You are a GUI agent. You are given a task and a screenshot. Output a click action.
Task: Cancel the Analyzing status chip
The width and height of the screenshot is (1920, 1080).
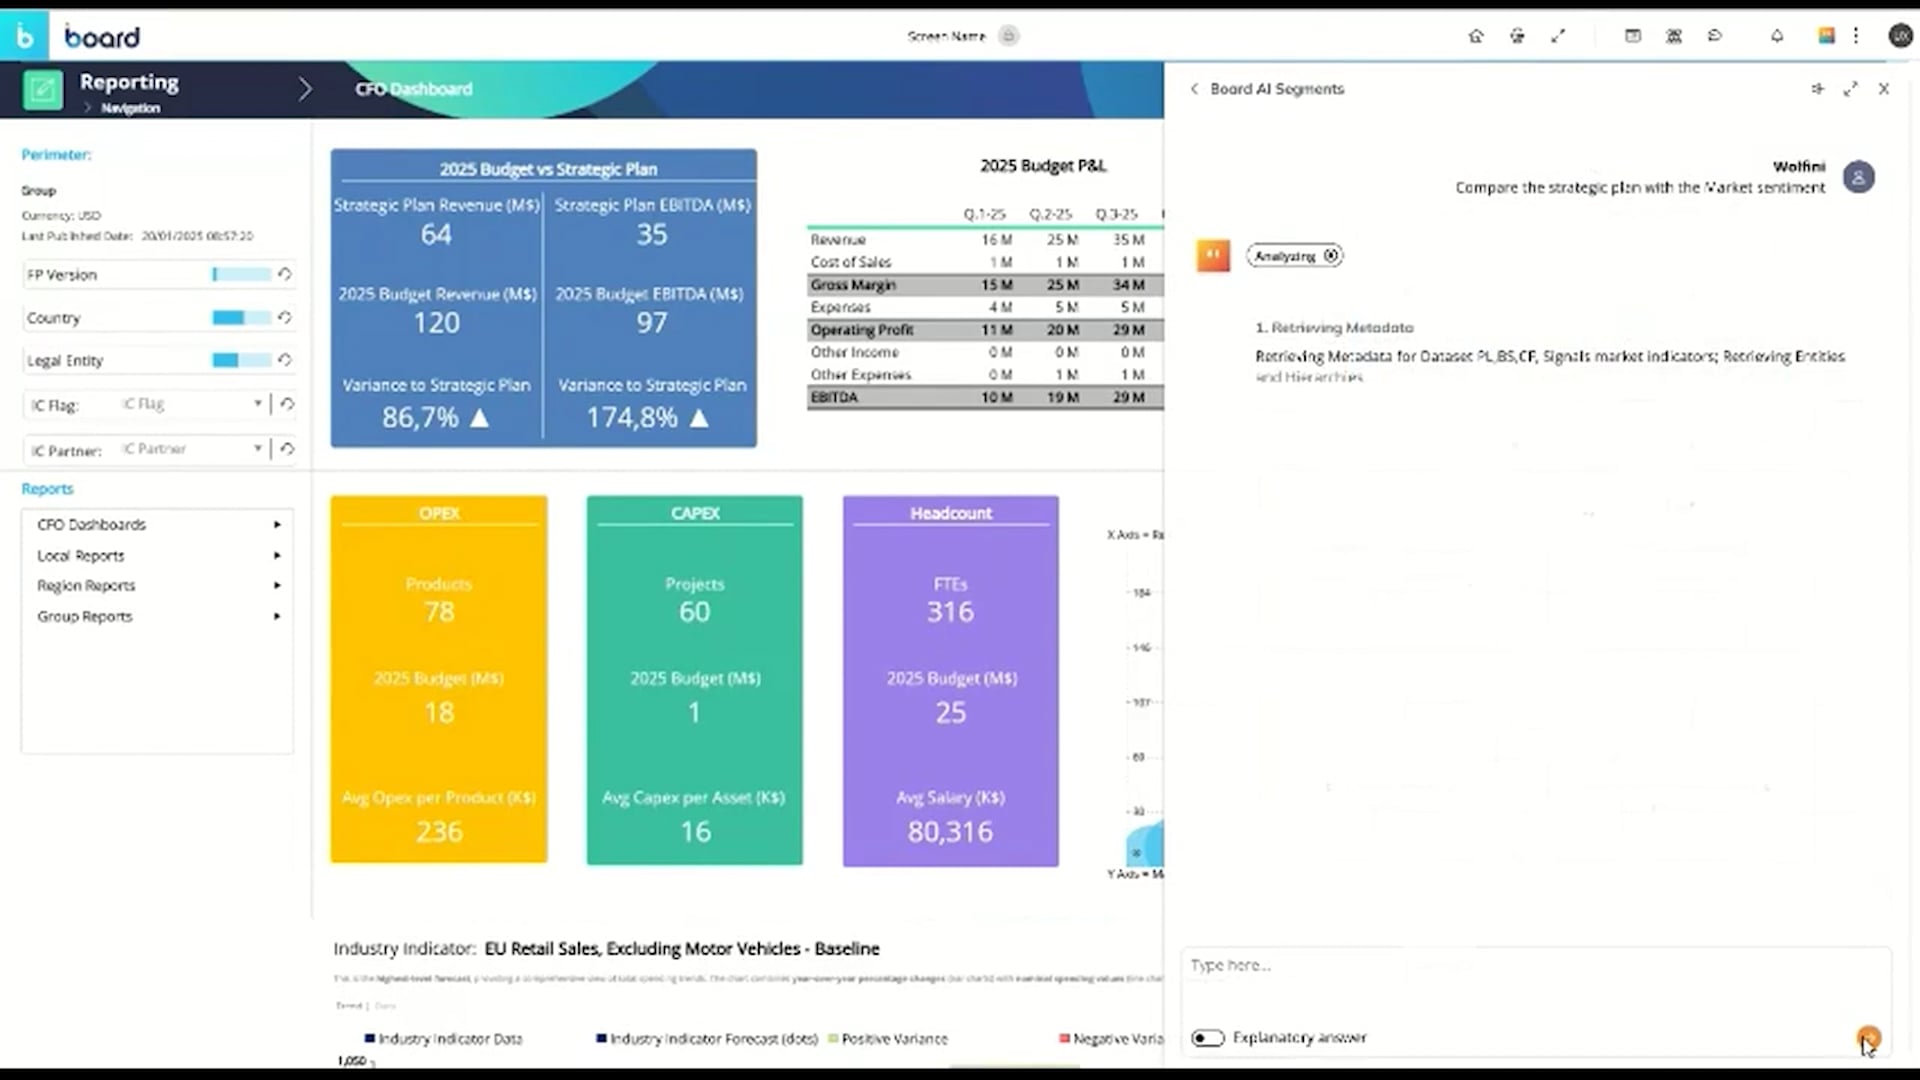tap(1331, 256)
